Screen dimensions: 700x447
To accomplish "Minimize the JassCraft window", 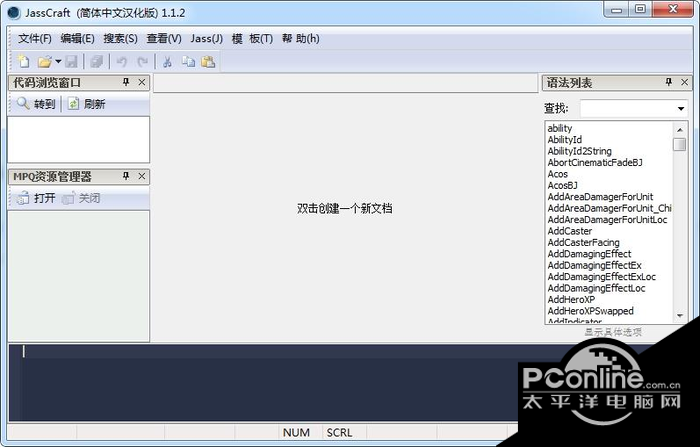I will [617, 9].
